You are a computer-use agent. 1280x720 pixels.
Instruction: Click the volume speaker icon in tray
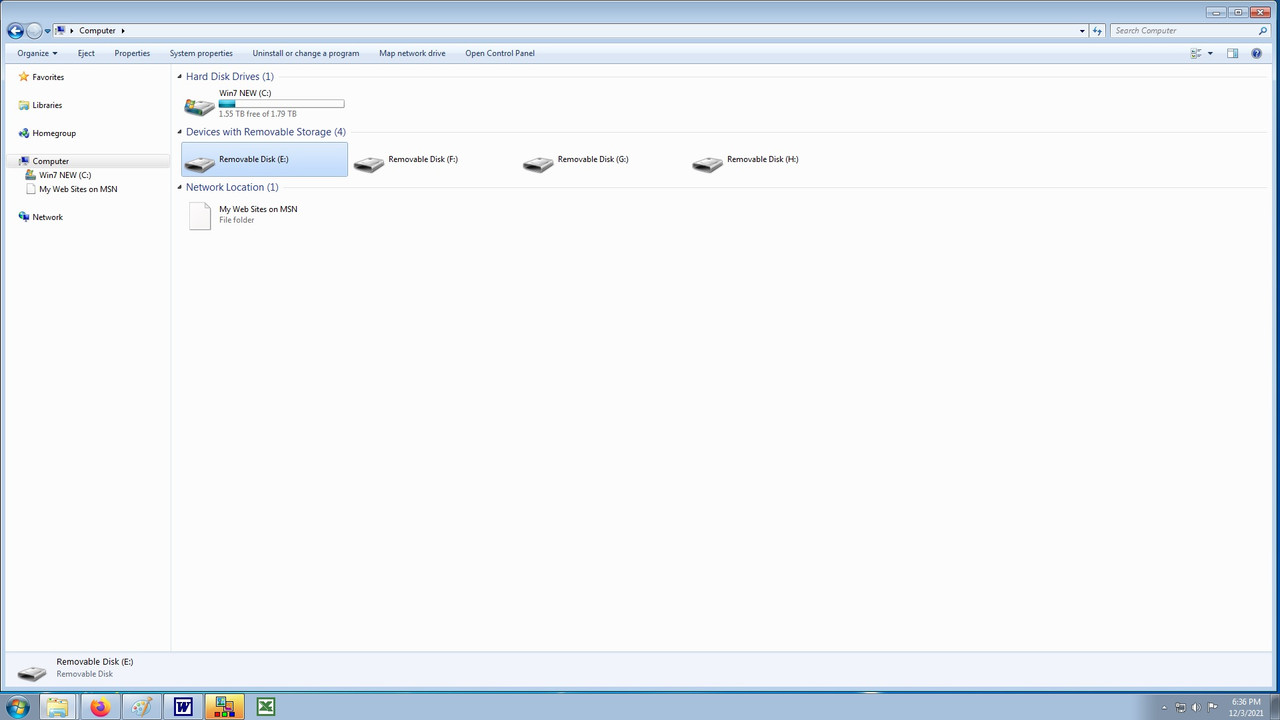[1196, 708]
